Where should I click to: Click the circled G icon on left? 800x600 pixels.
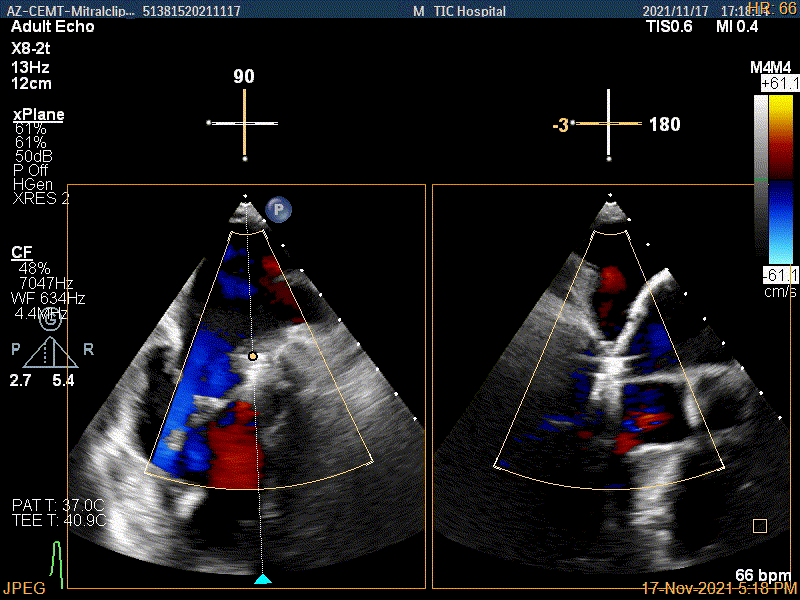coord(48,319)
